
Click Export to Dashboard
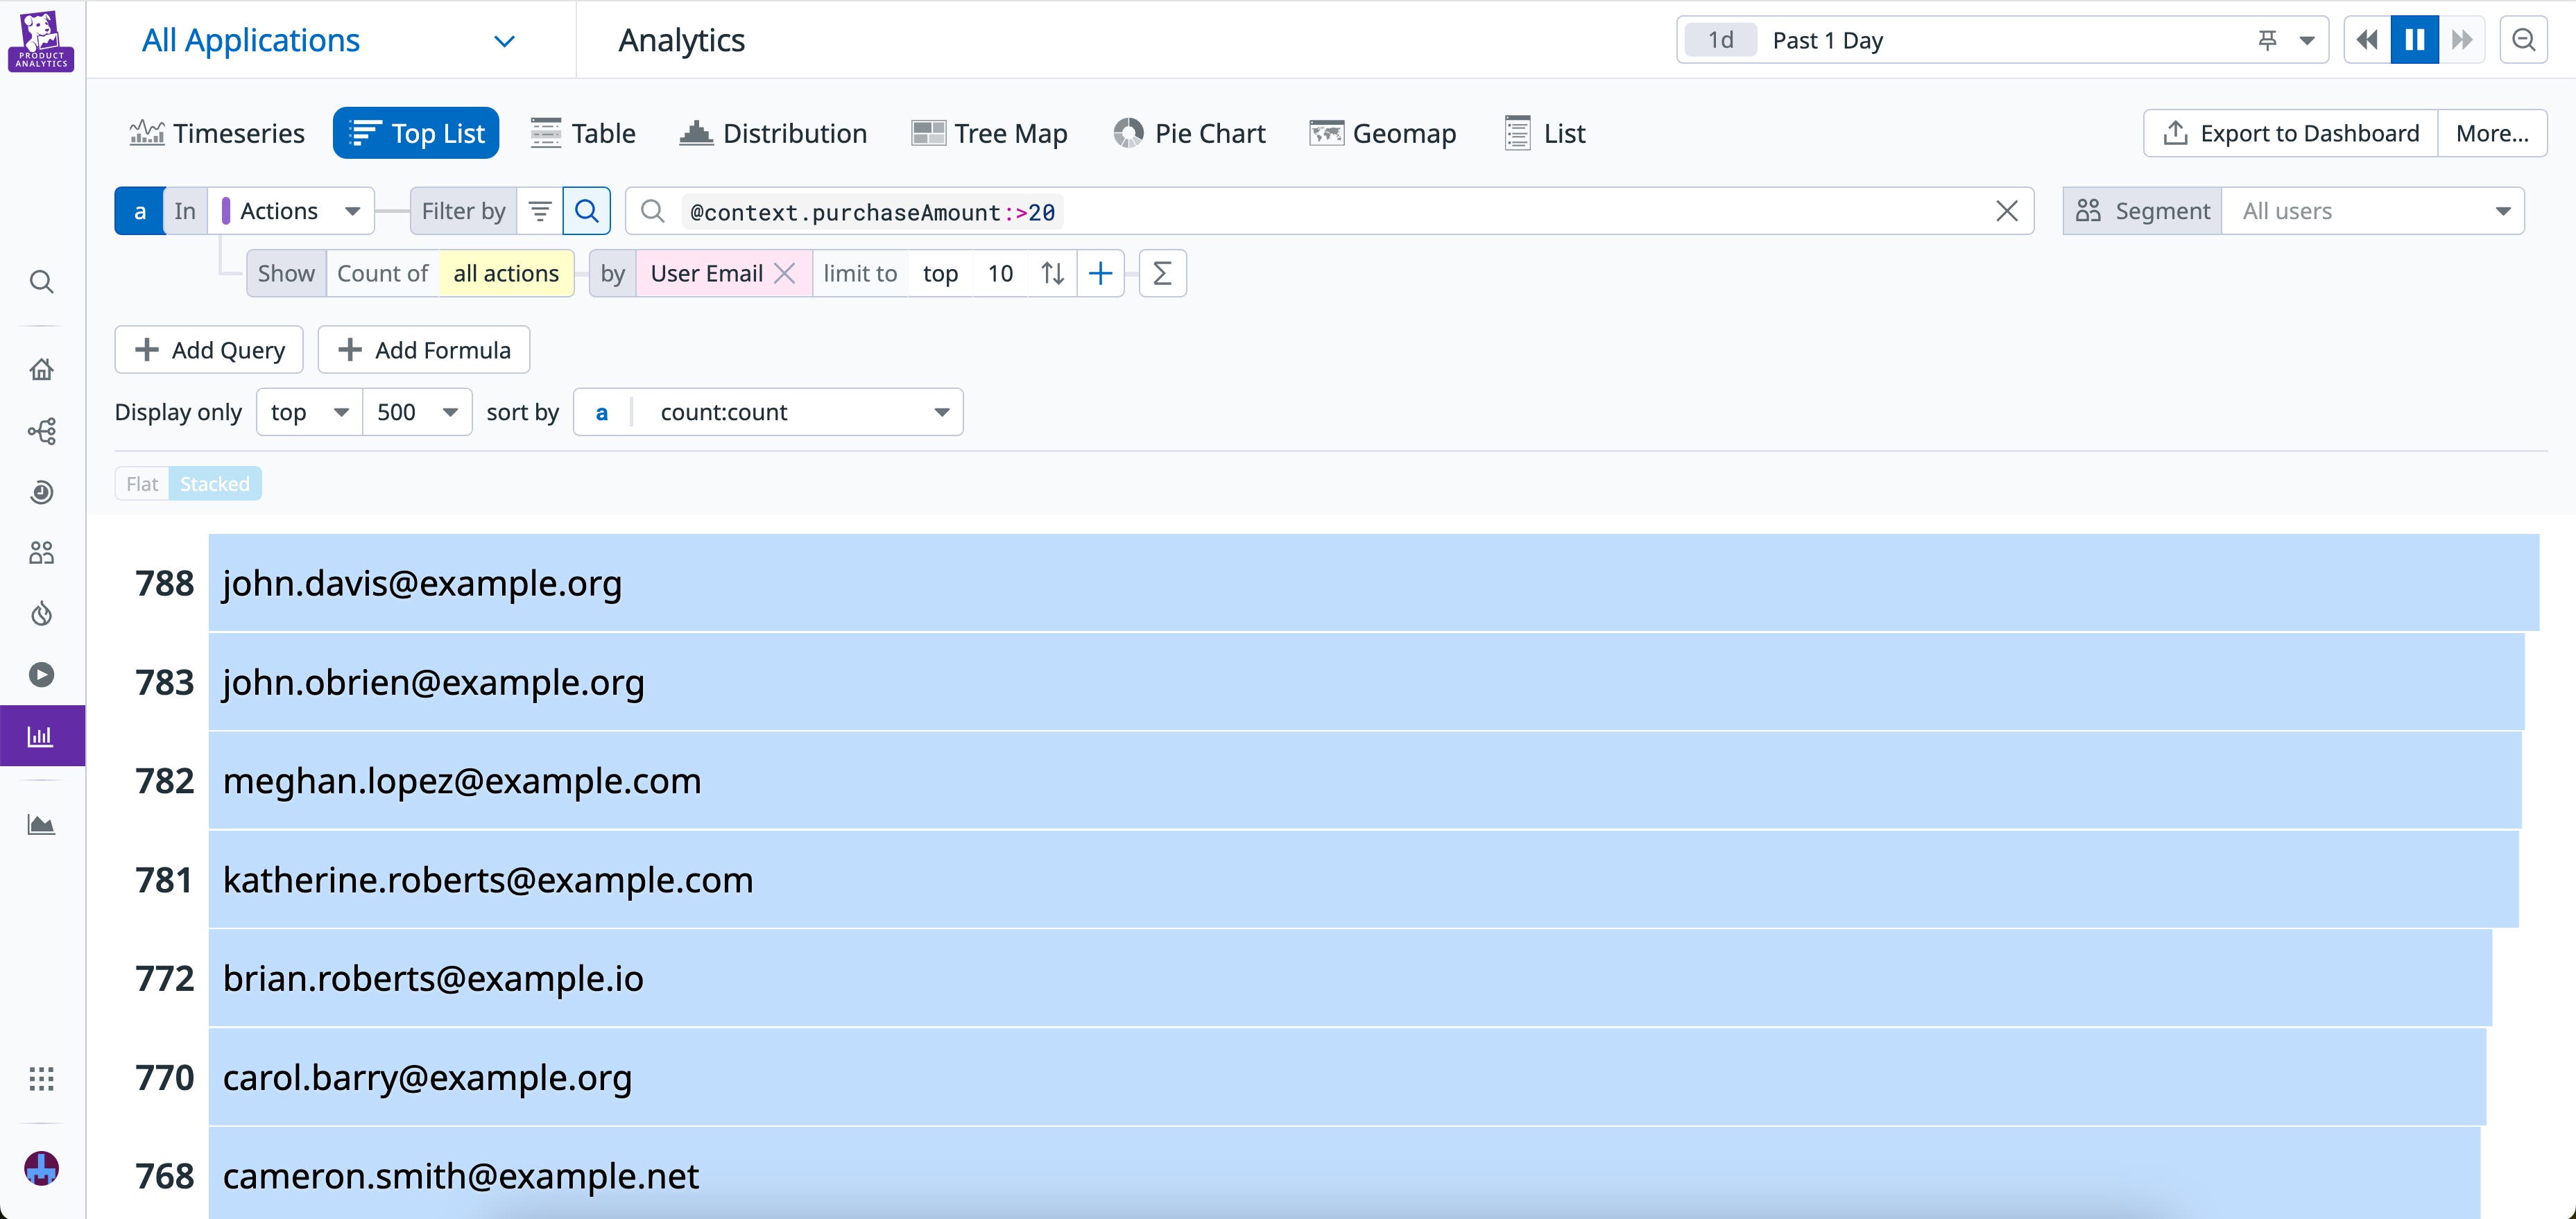pyautogui.click(x=2290, y=133)
